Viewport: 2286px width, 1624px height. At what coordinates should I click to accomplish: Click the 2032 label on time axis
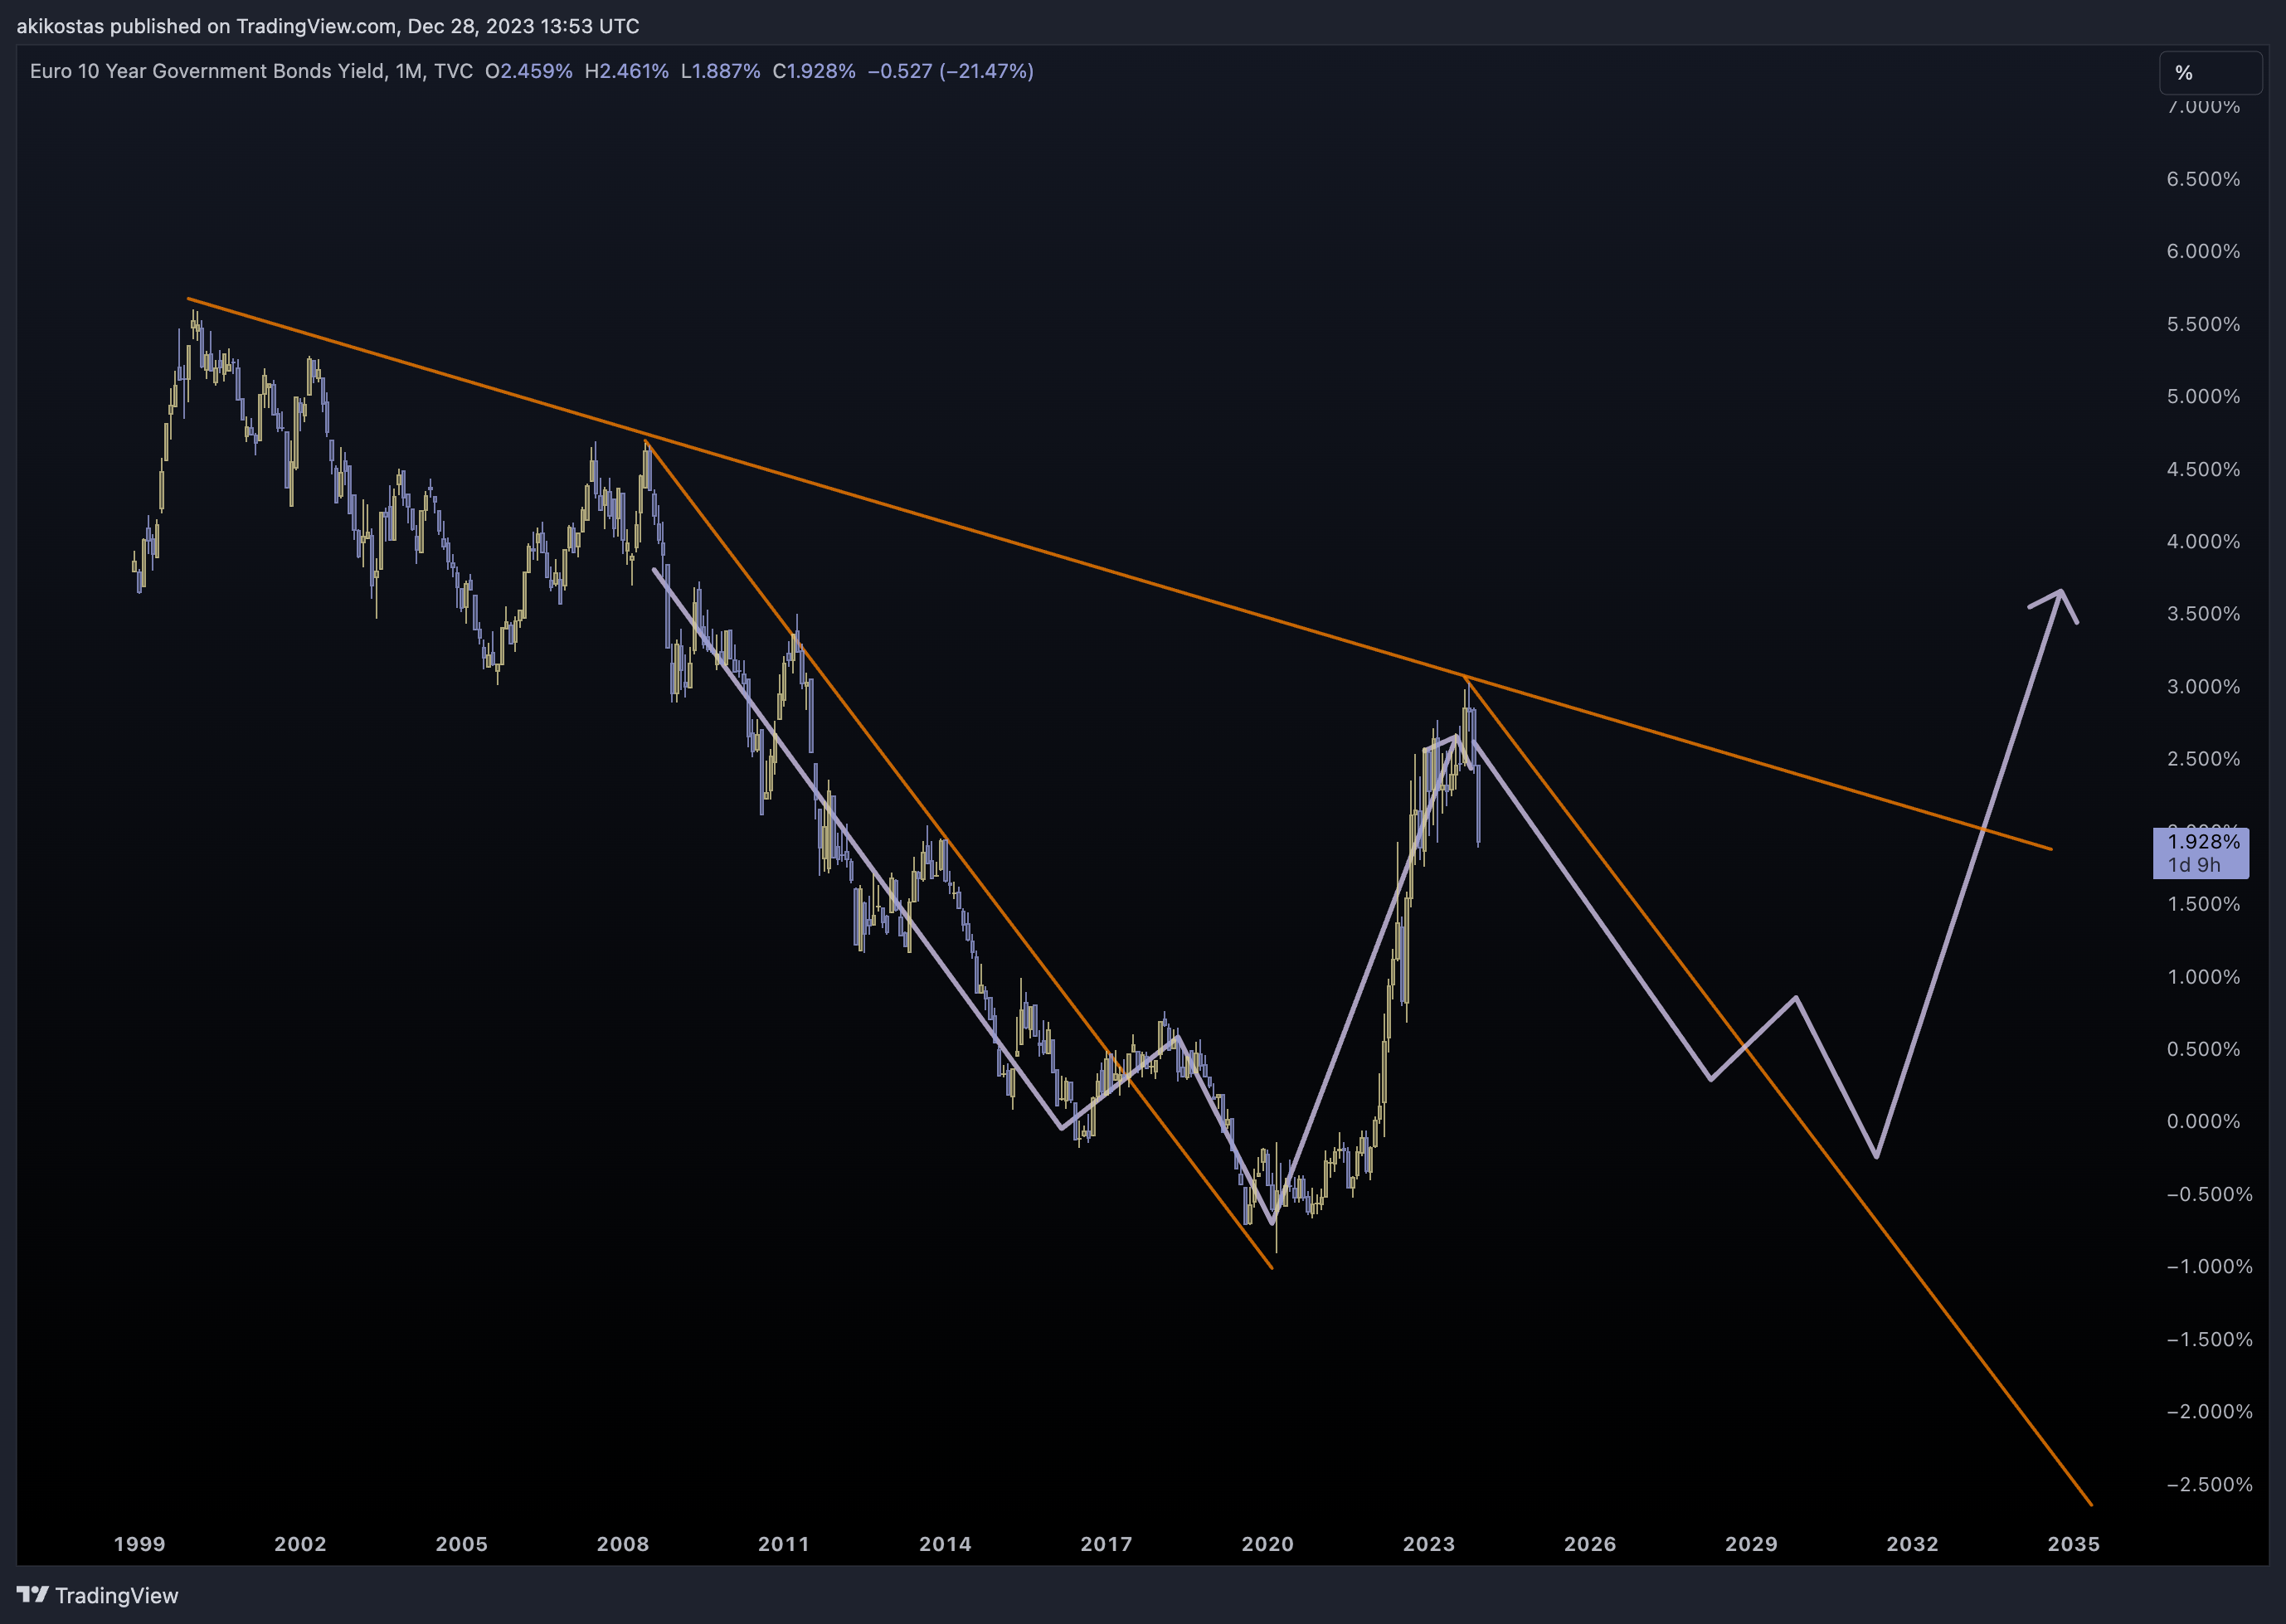[x=1913, y=1544]
